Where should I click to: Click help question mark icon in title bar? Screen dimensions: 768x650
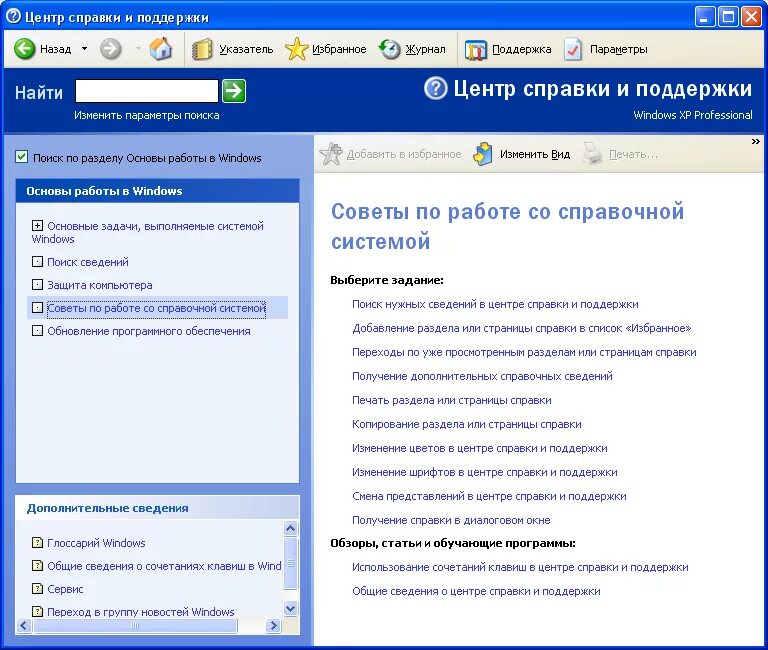pyautogui.click(x=13, y=17)
